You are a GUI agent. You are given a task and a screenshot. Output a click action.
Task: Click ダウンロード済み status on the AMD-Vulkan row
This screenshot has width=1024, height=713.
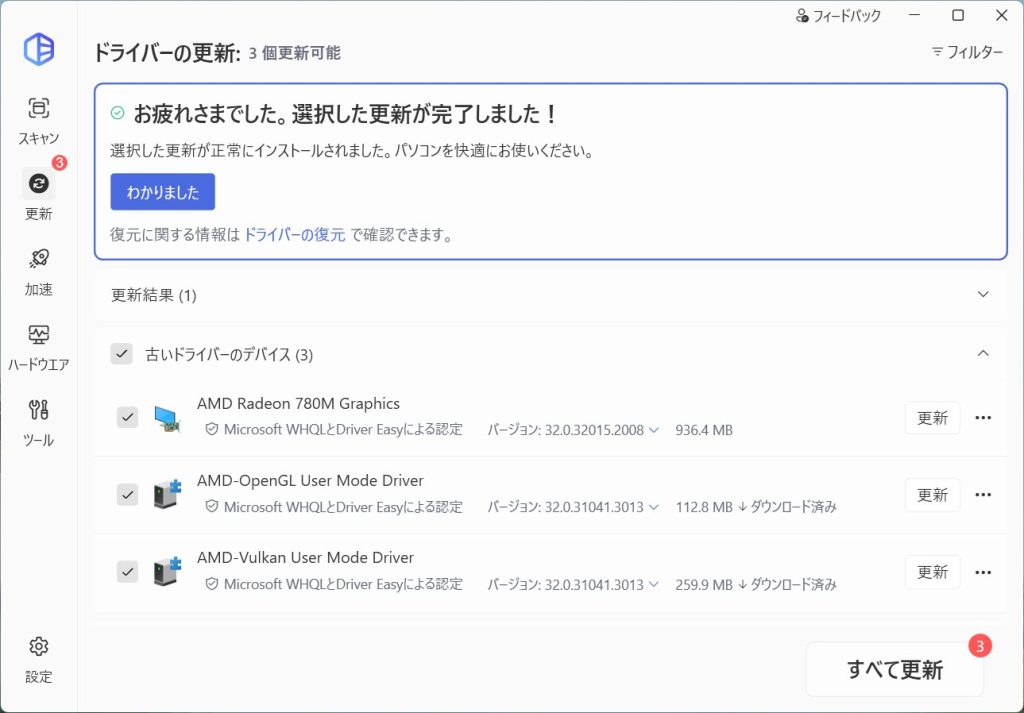(x=788, y=584)
